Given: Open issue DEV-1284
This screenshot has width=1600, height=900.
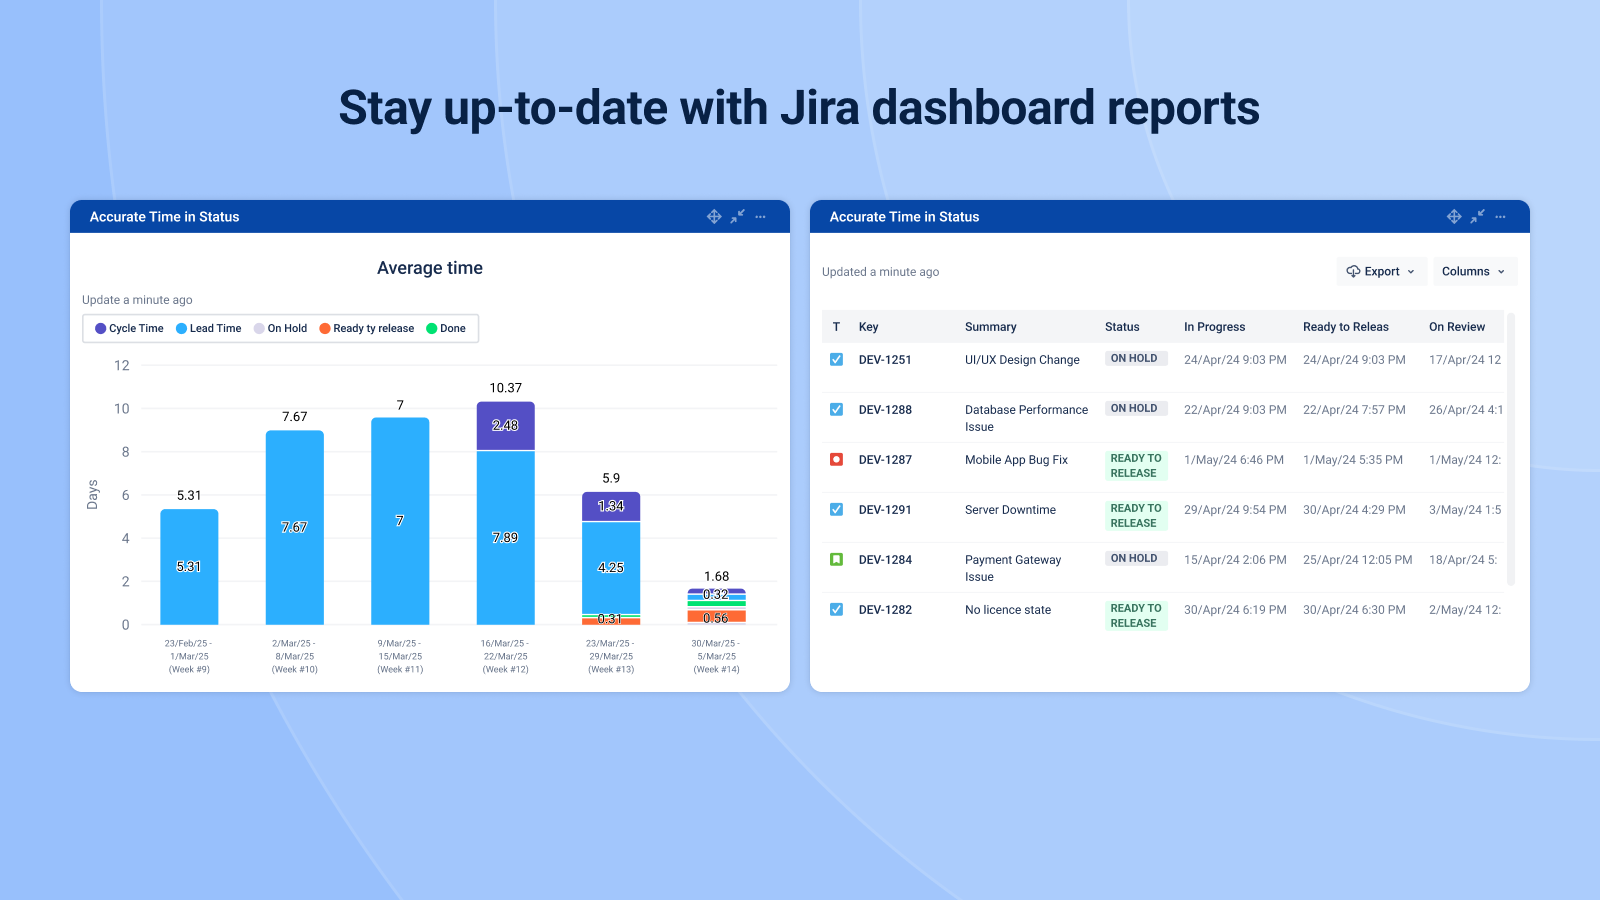Looking at the screenshot, I should click(885, 560).
